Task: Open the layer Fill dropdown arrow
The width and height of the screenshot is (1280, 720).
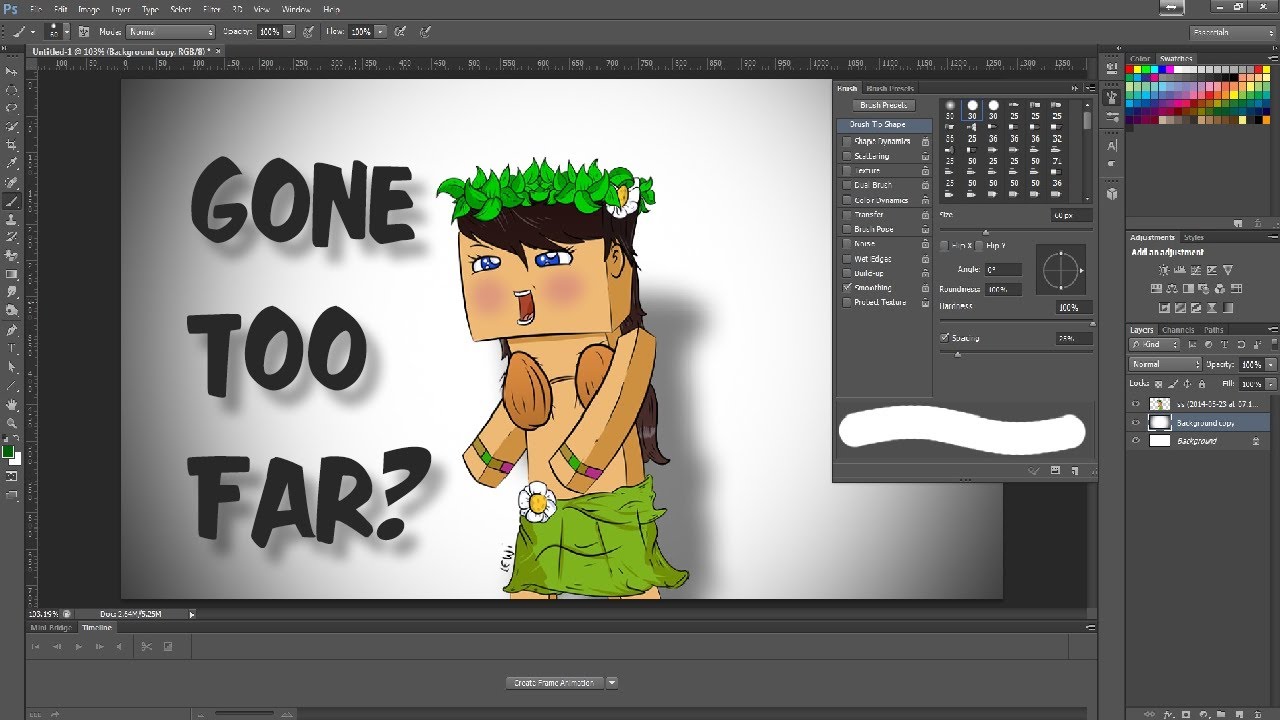Action: click(x=1271, y=383)
